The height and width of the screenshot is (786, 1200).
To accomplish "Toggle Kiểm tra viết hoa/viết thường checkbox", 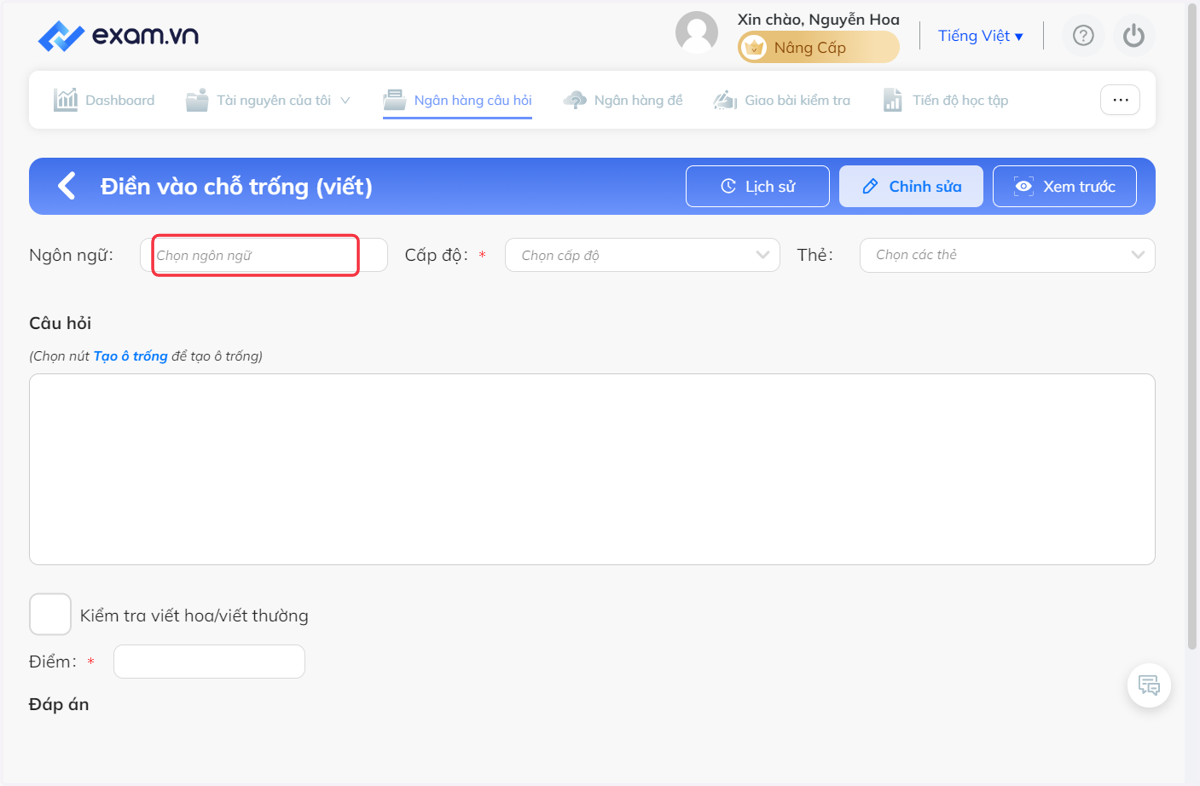I will coord(50,614).
